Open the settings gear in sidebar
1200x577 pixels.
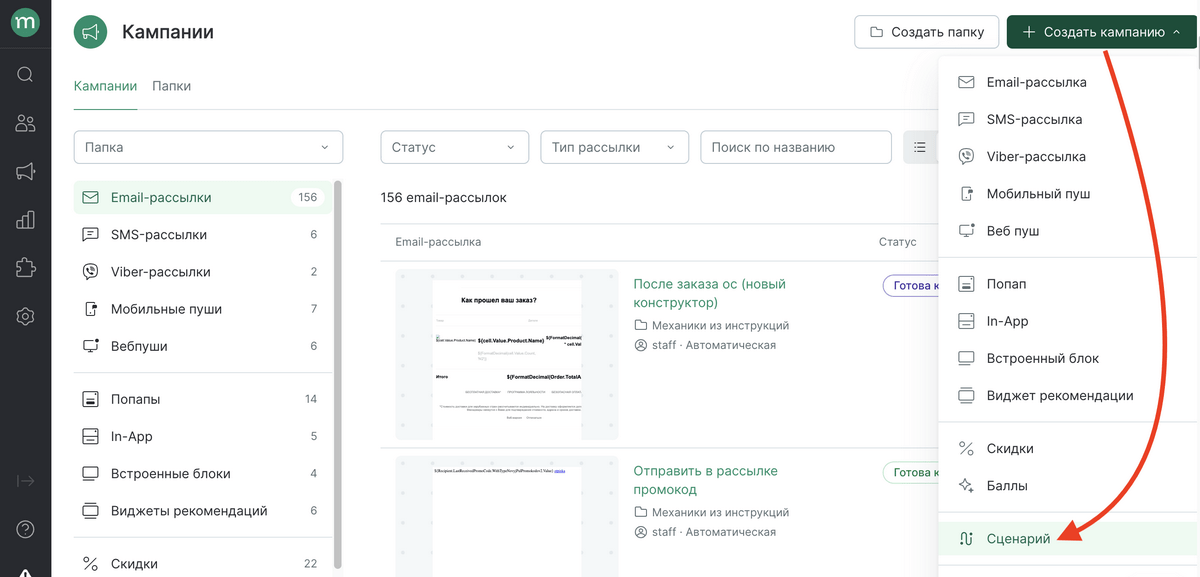point(25,316)
